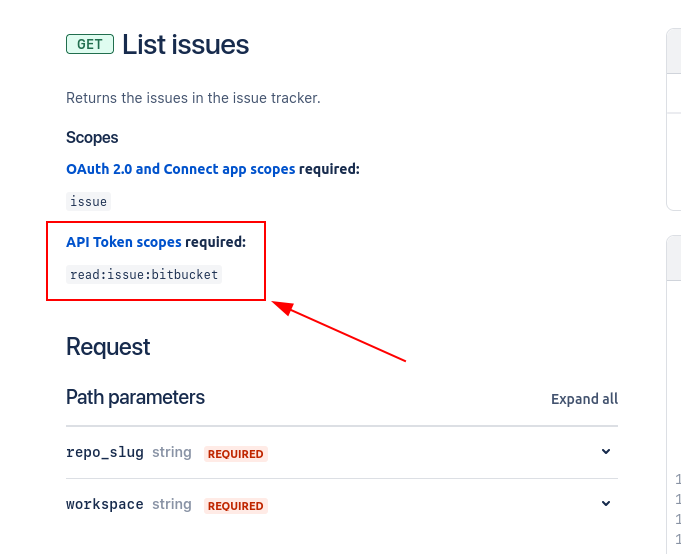Click the repo_slug parameter name

(105, 452)
